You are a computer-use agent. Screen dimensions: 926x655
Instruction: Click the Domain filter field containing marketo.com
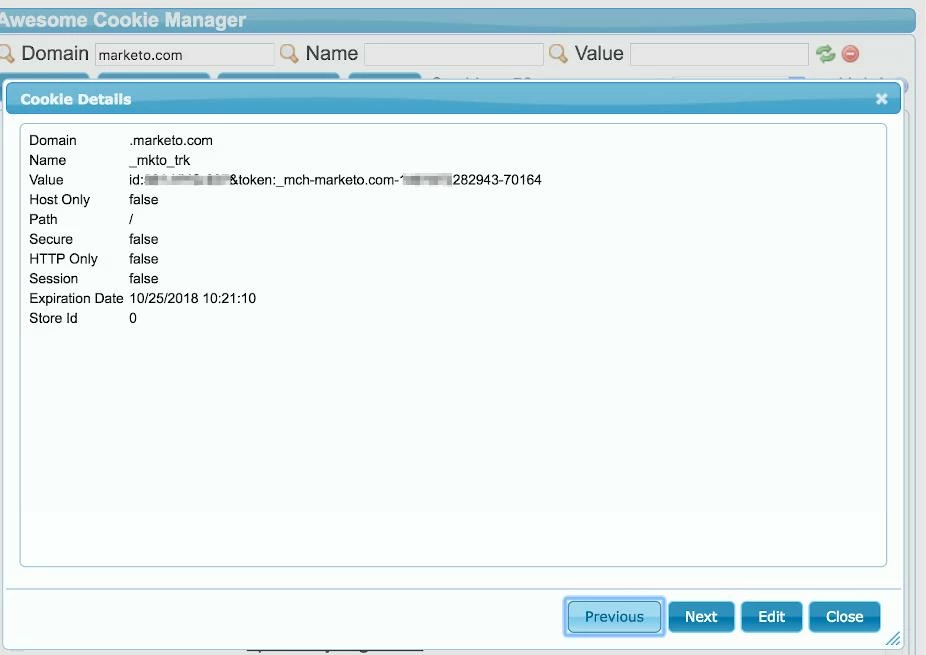[x=184, y=54]
